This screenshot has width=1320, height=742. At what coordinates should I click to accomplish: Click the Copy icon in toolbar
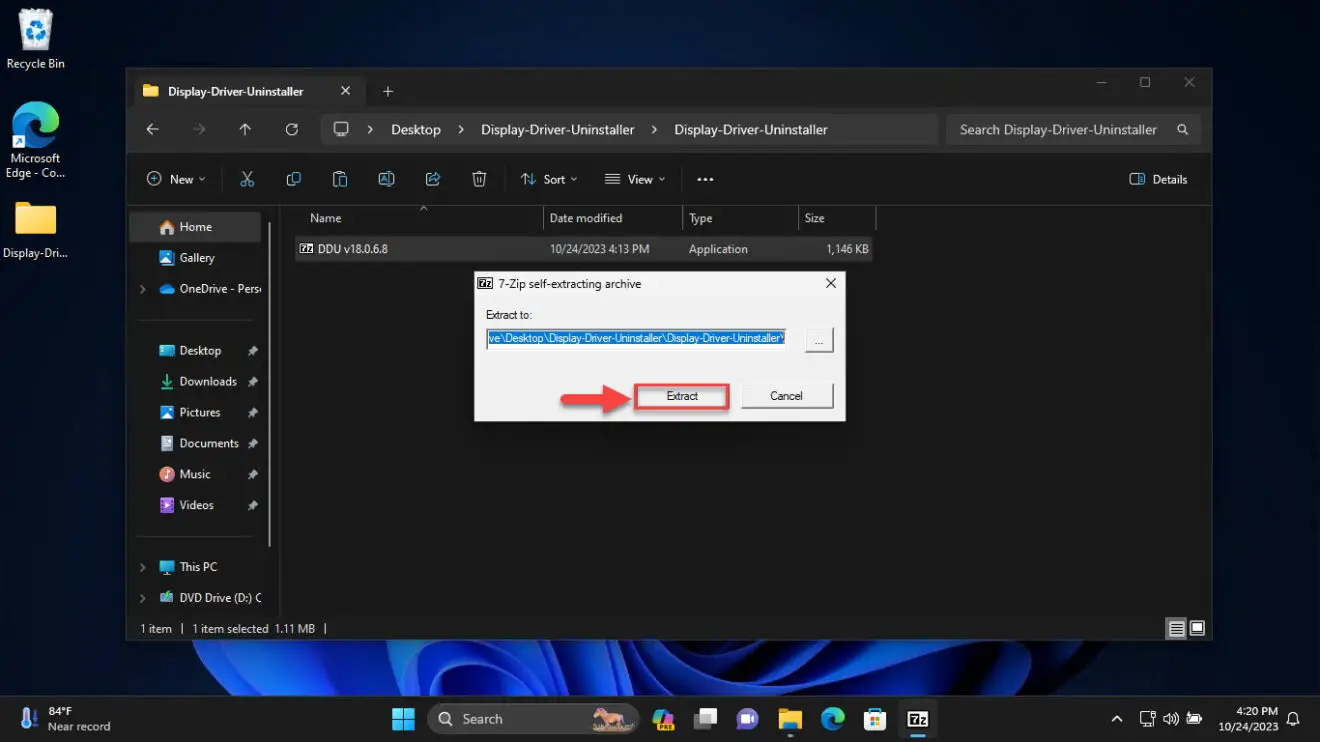pos(293,179)
